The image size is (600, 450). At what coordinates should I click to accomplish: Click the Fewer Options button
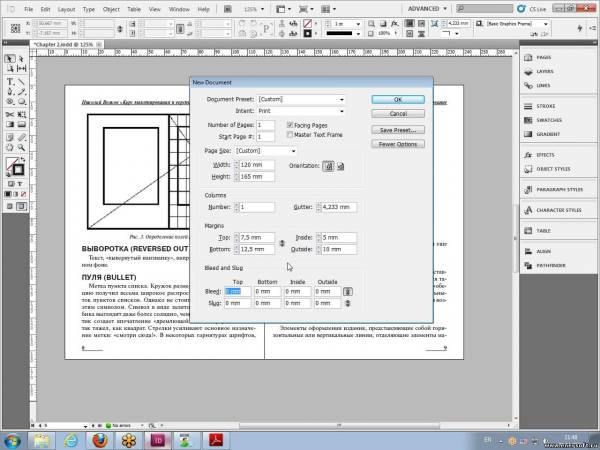[398, 144]
